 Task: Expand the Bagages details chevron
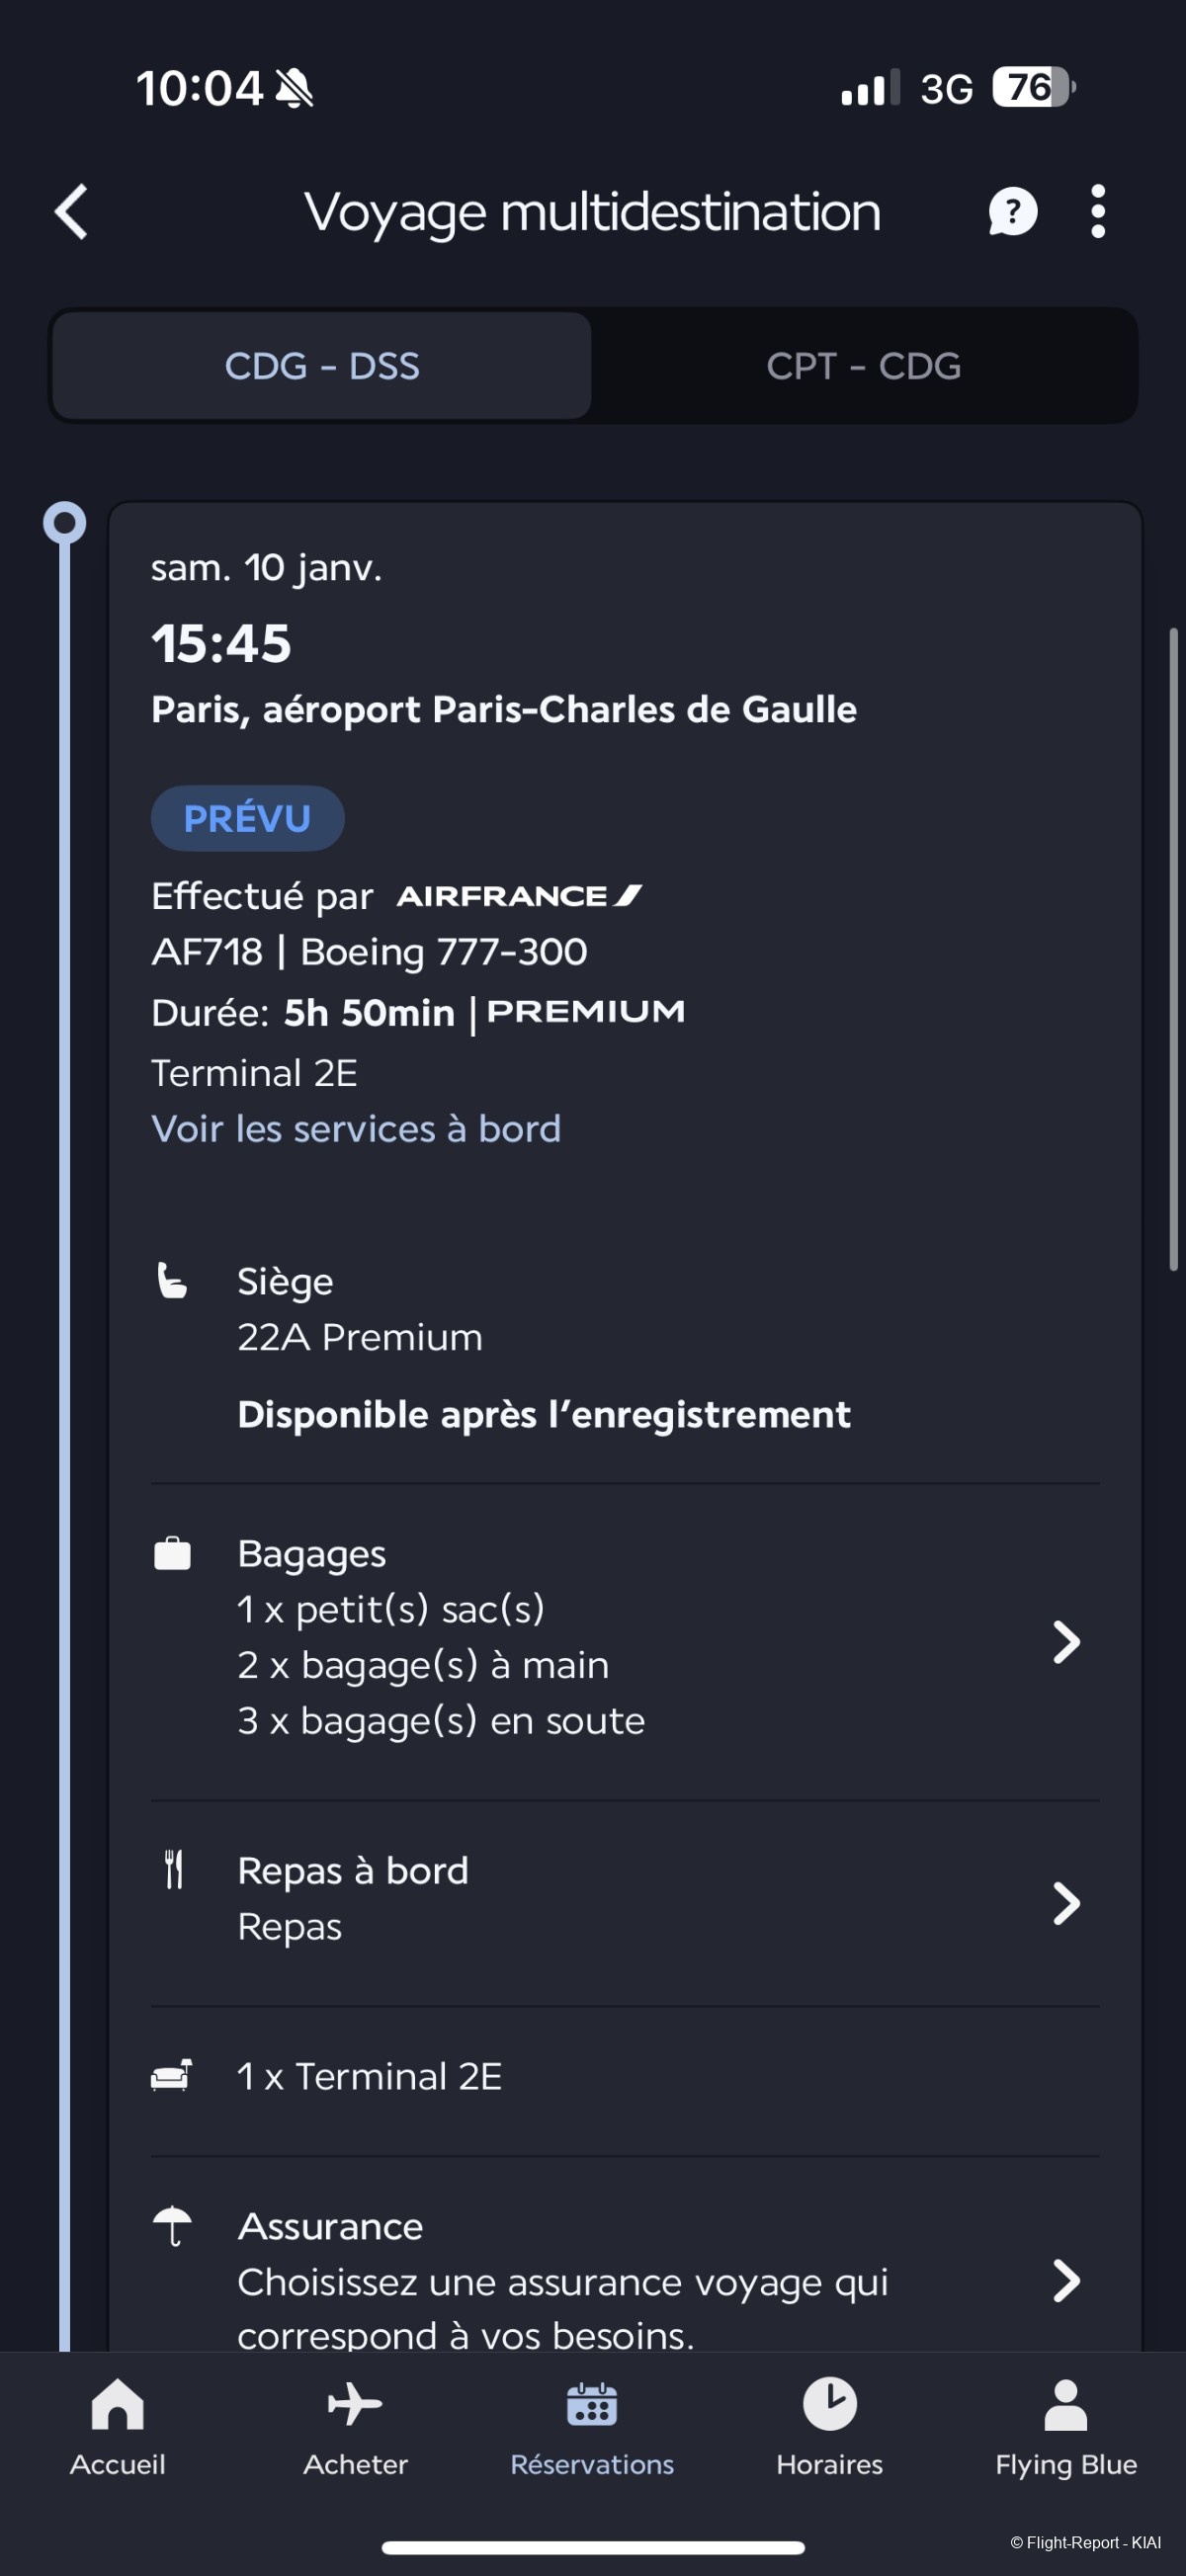pos(1066,1642)
